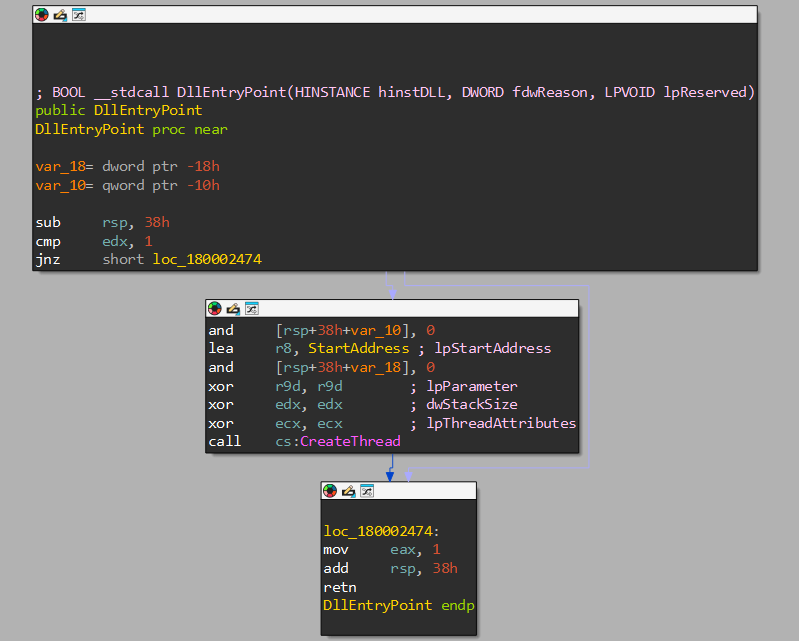Select the 'DllEntryPoint proc near' line
Screen dimensions: 799x641
tap(131, 129)
